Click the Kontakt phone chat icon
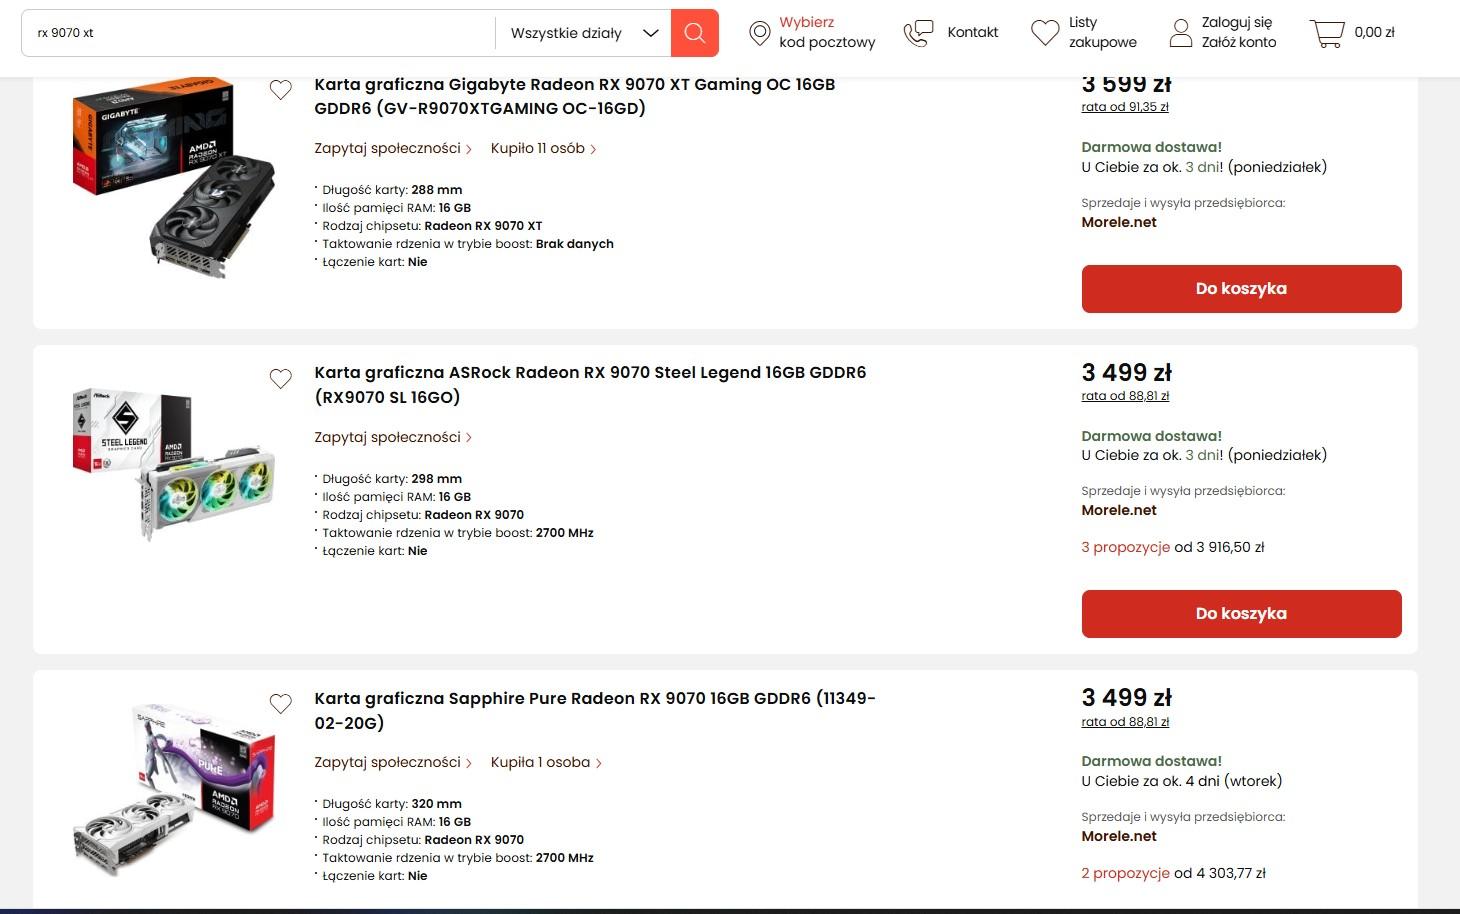1460x914 pixels. click(x=918, y=33)
